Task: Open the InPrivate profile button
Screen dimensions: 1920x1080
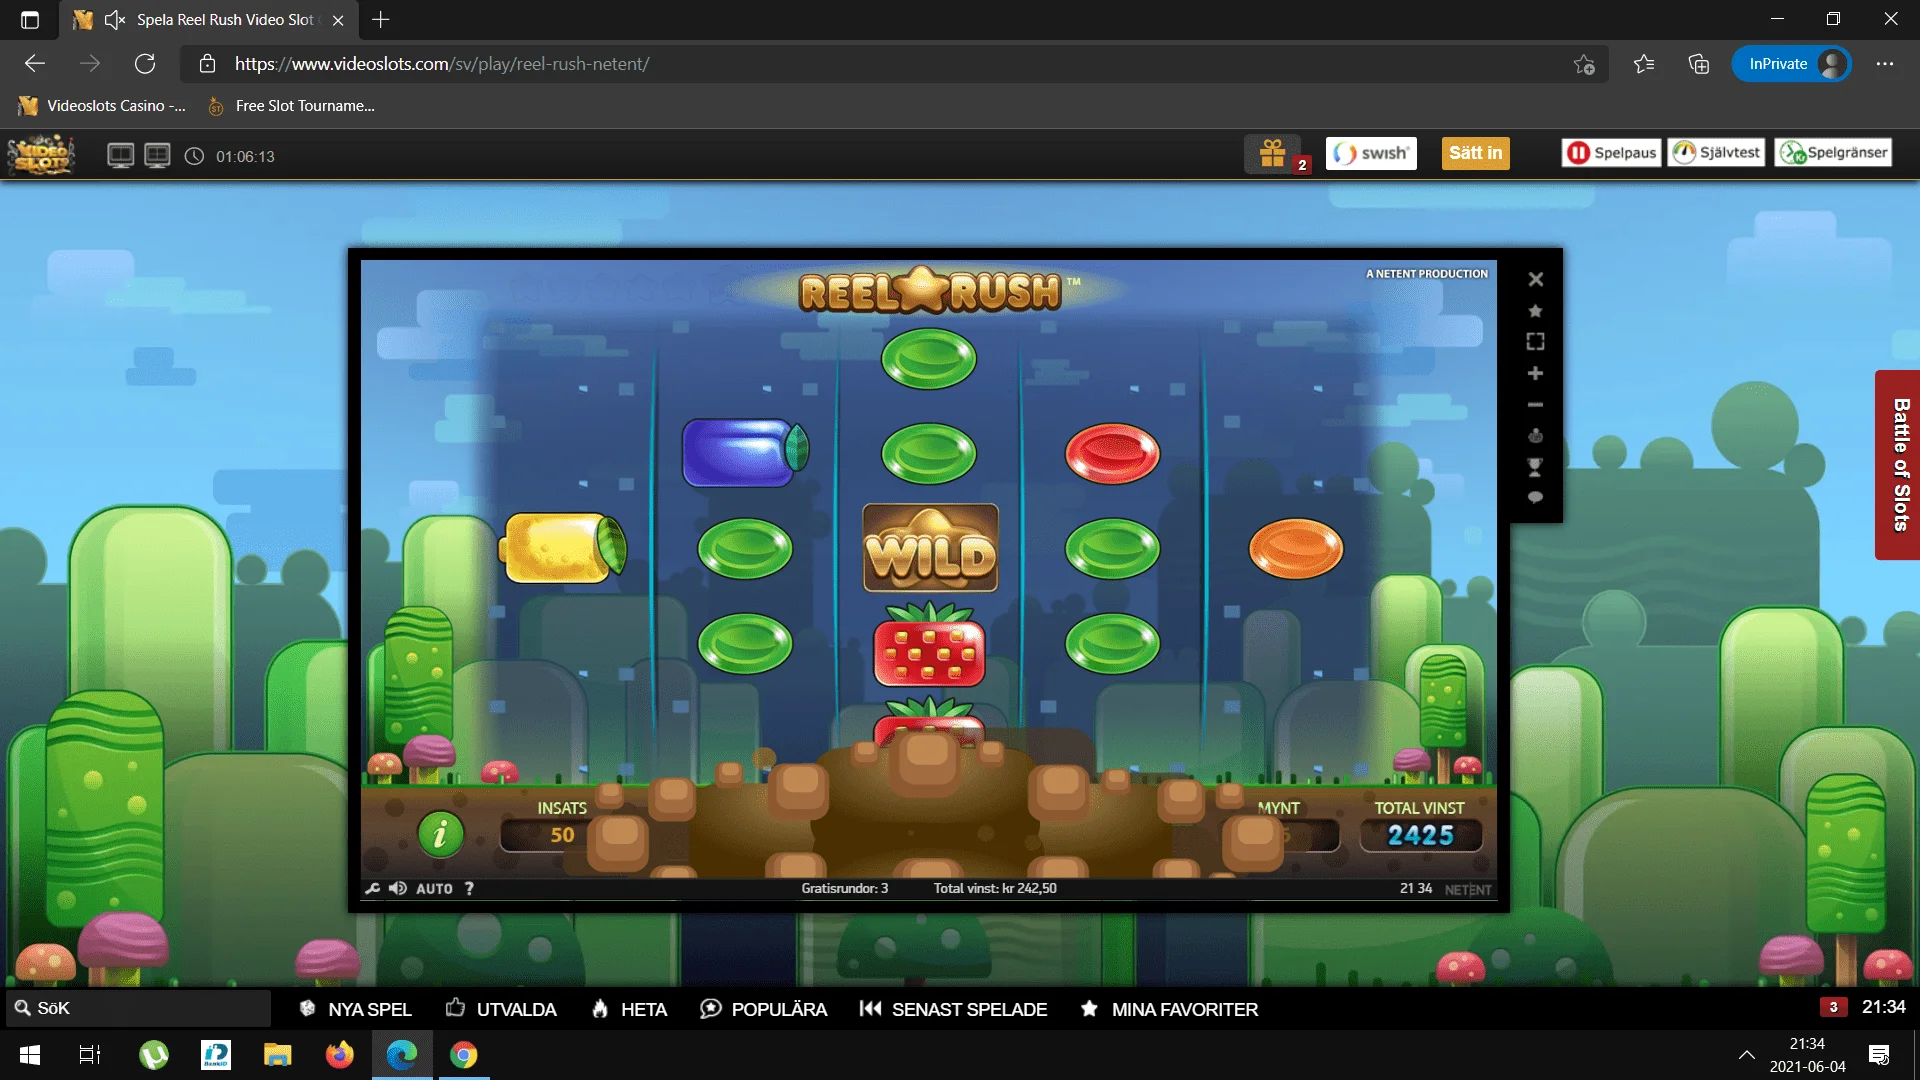Action: click(1791, 64)
